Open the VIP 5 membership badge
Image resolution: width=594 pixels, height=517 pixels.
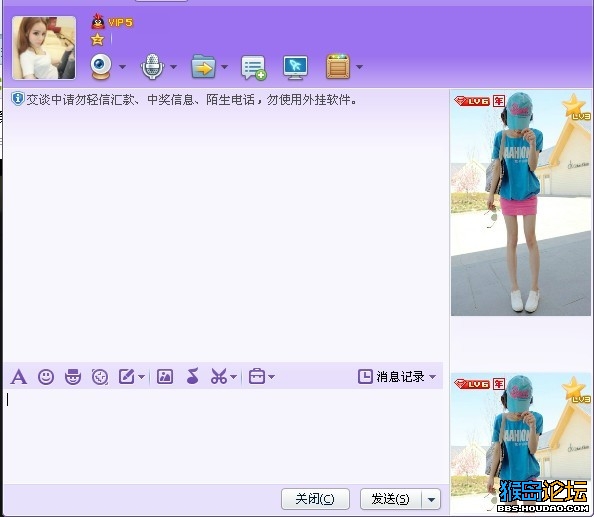[x=120, y=23]
